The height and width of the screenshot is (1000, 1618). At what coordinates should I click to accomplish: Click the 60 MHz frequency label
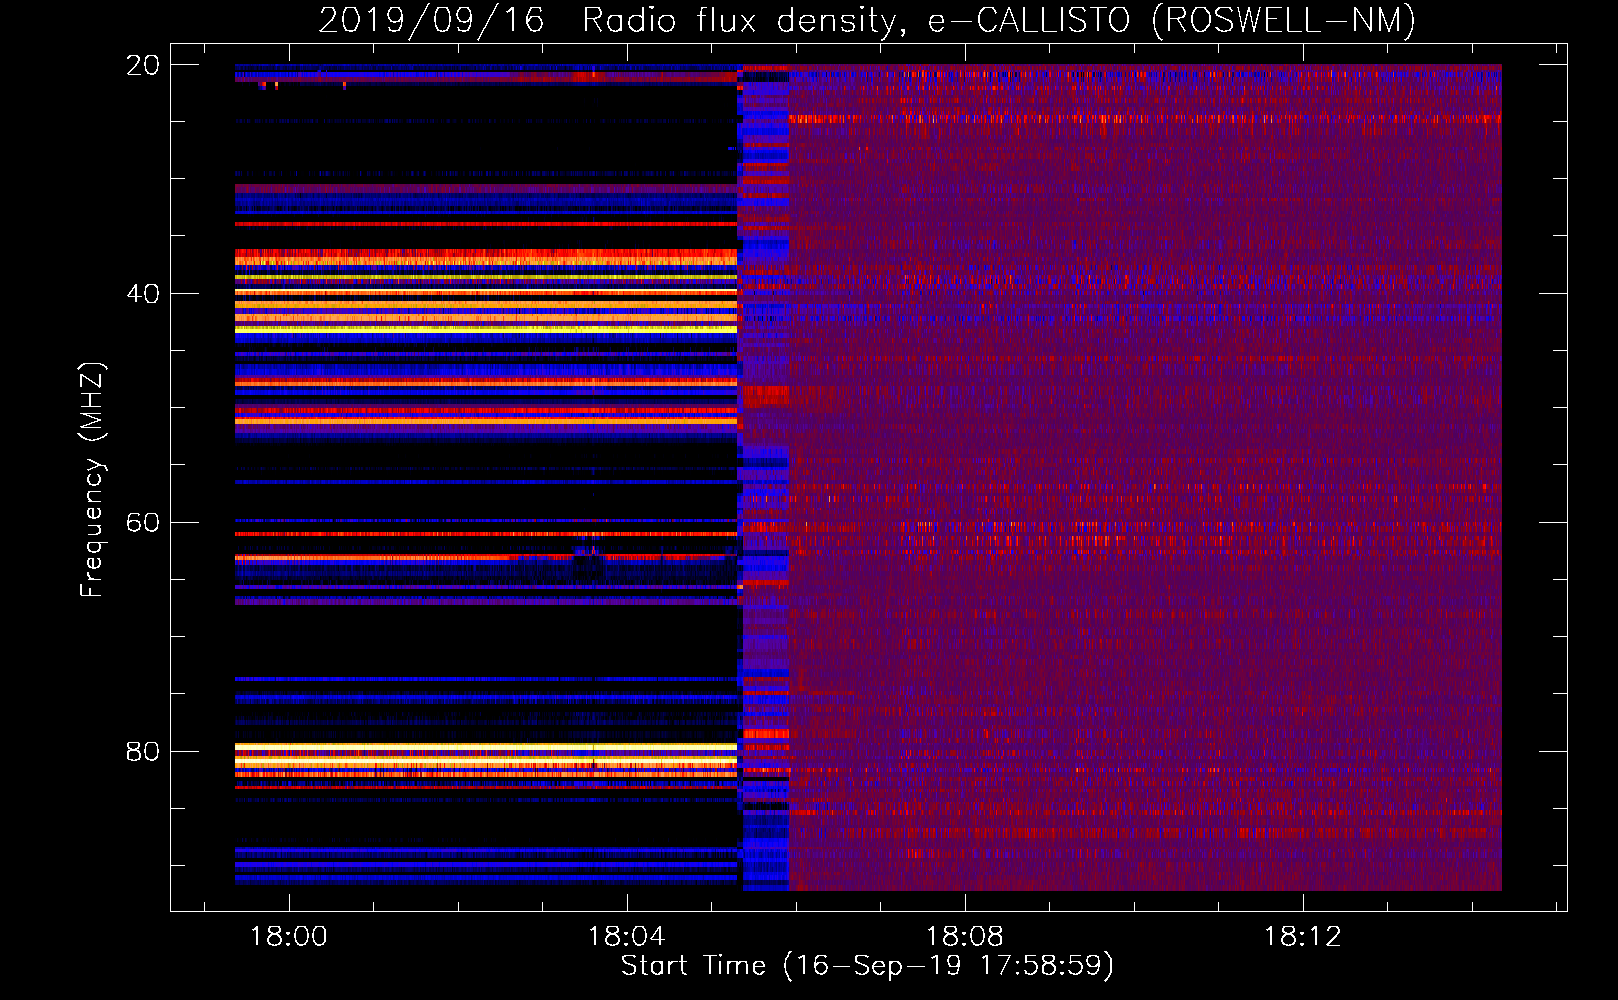[142, 523]
